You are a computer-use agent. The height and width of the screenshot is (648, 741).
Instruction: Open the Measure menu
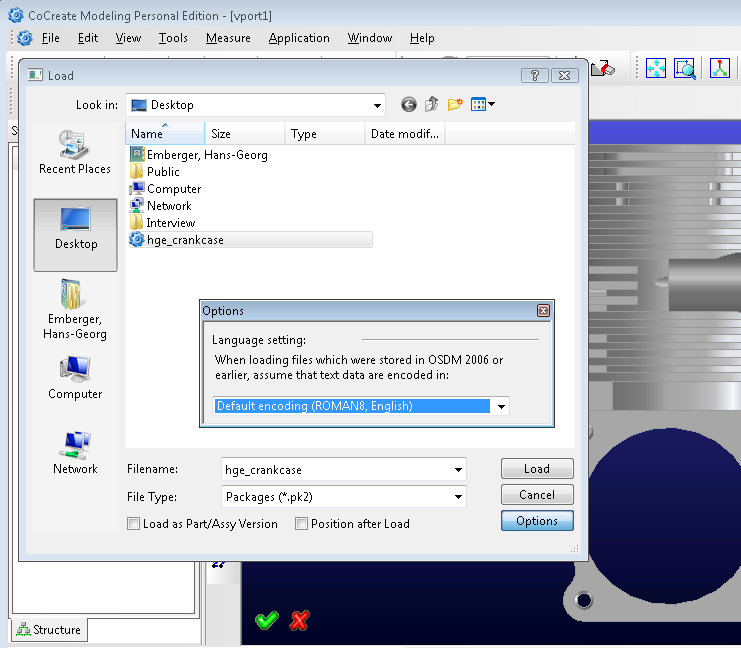[228, 38]
